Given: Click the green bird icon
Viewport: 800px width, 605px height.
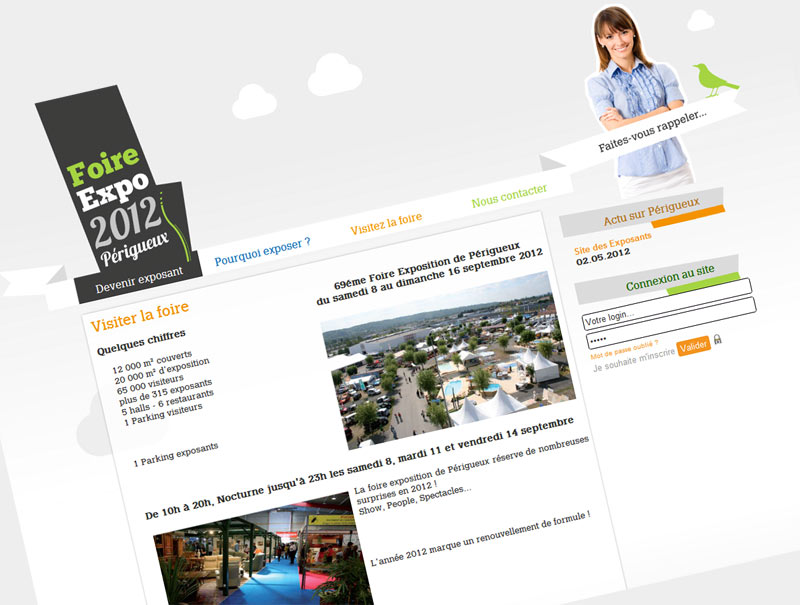Looking at the screenshot, I should [x=714, y=80].
